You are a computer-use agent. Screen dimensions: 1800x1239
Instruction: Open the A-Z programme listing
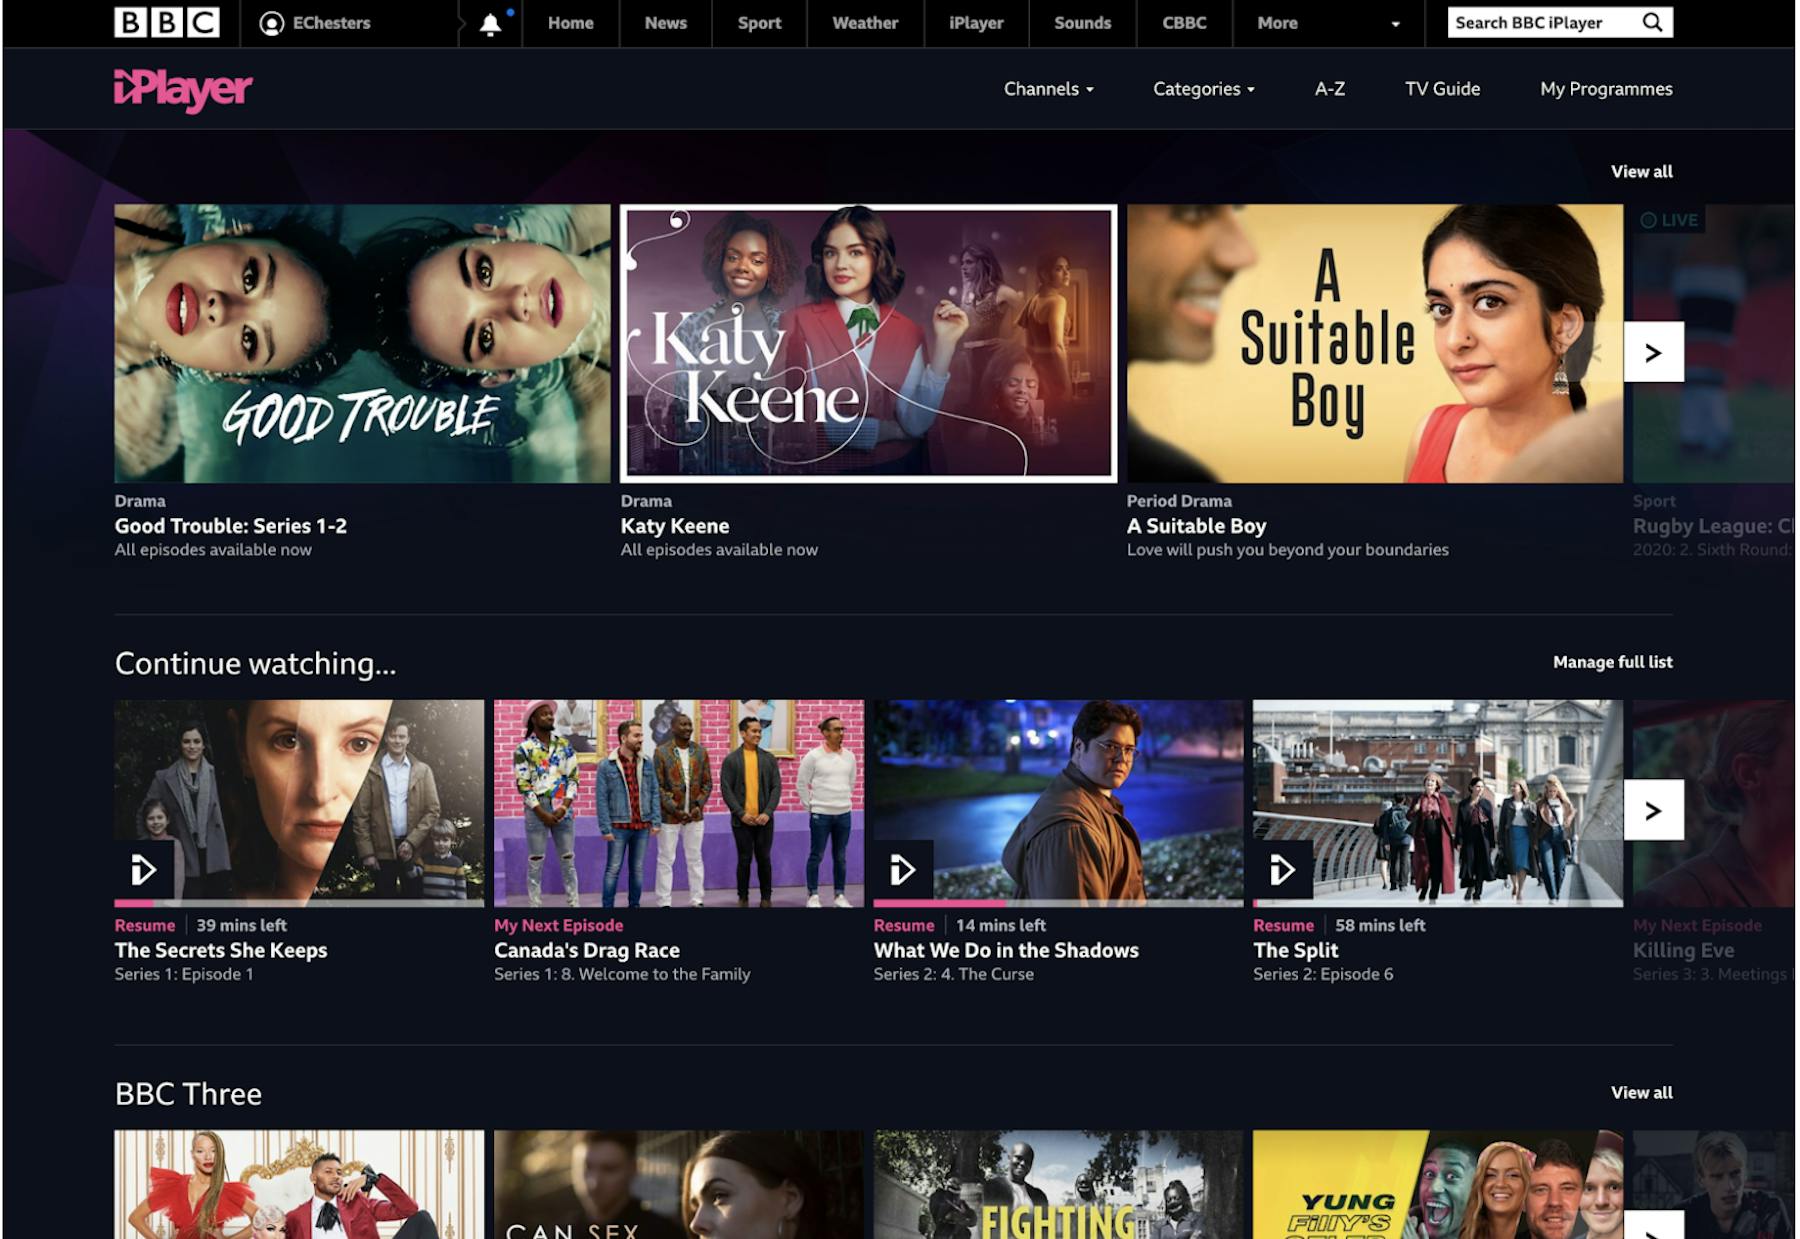tap(1329, 89)
